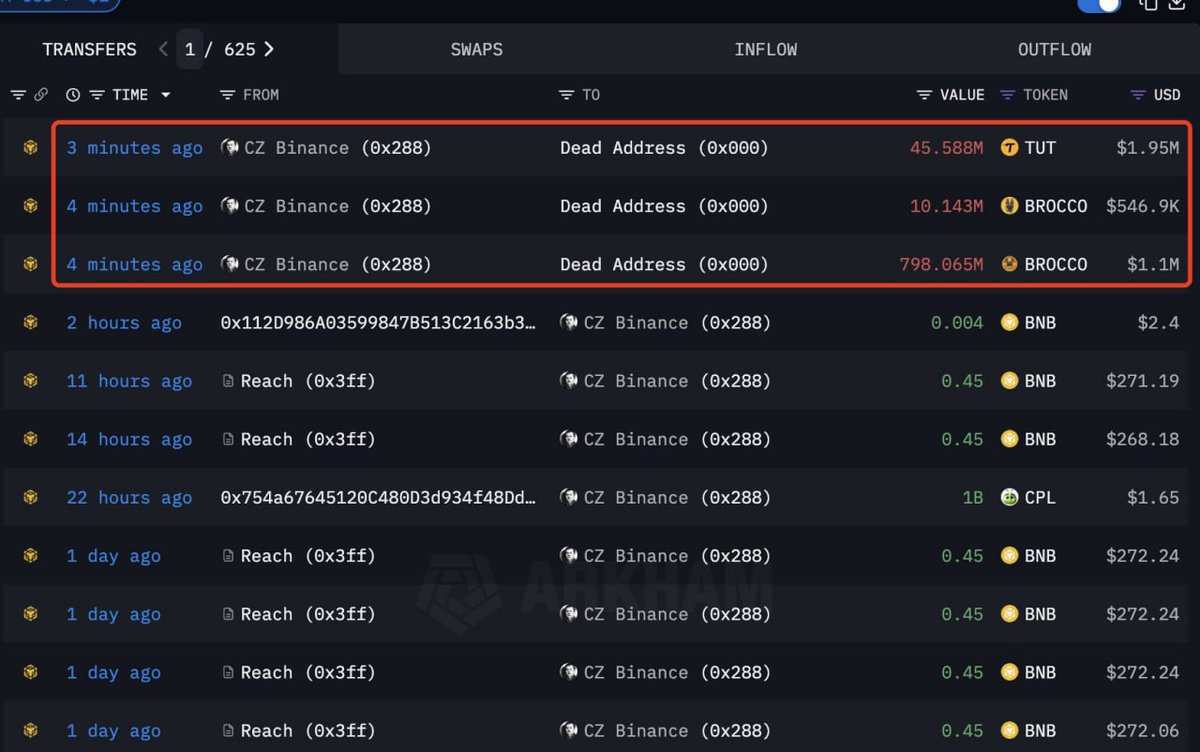This screenshot has height=752, width=1200.
Task: Click the chain cube icon in 14 hours ago row
Action: pos(31,439)
